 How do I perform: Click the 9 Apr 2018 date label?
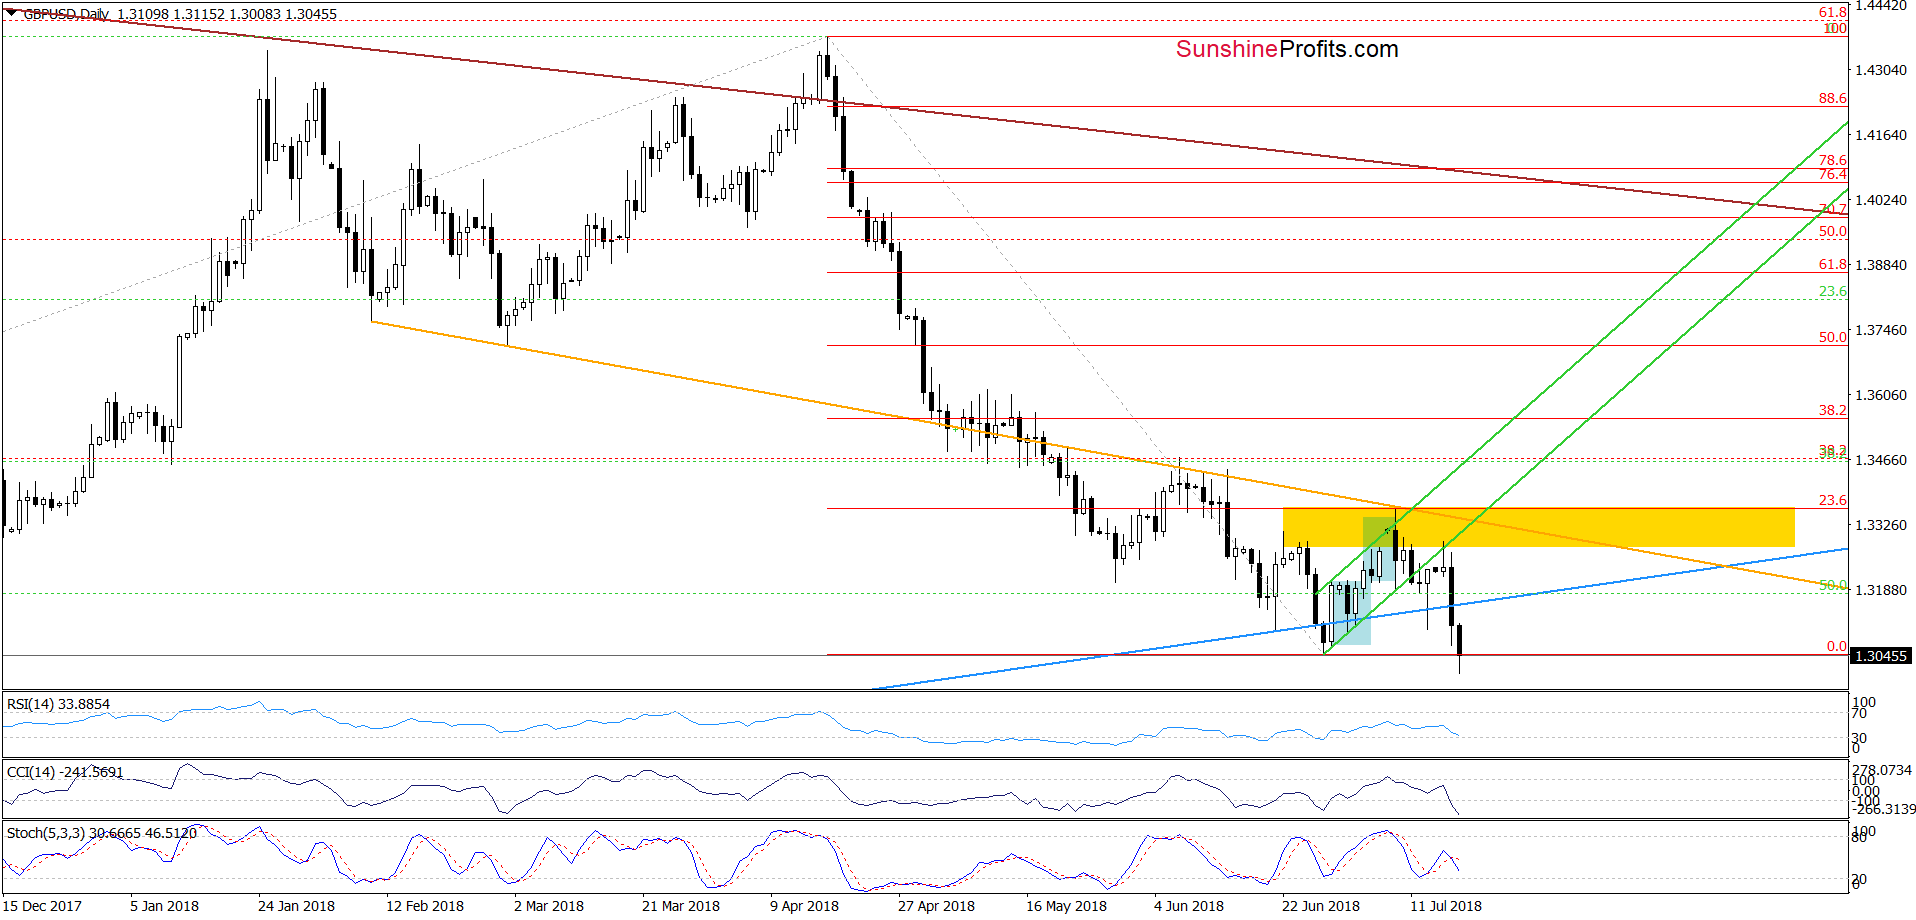[x=804, y=906]
